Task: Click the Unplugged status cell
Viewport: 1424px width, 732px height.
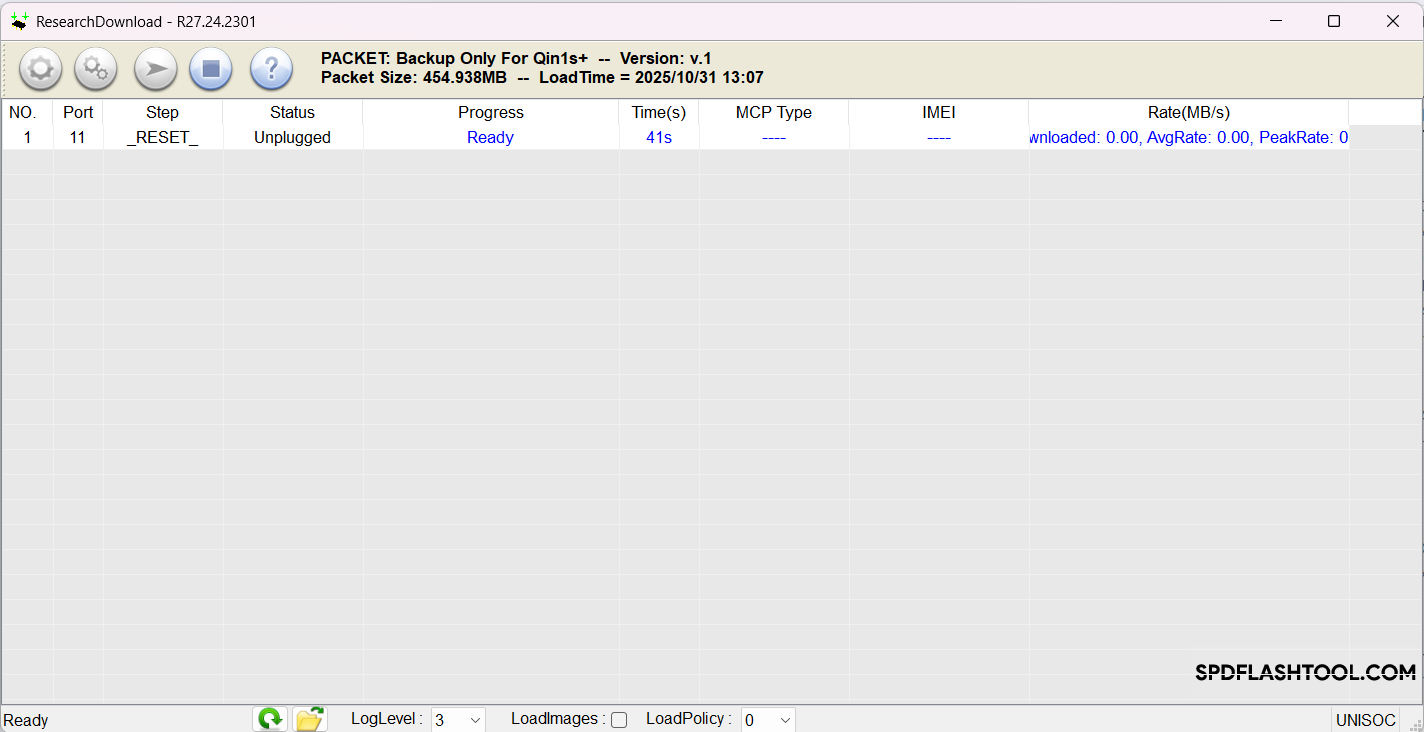Action: (292, 138)
